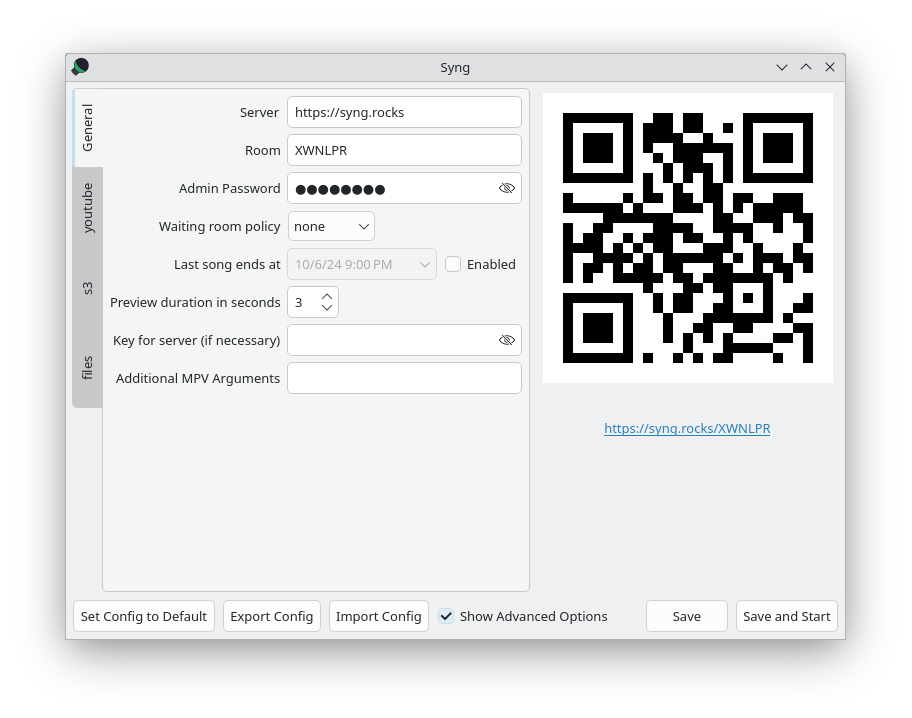Click Save and Start button
The height and width of the screenshot is (718, 912).
click(786, 616)
